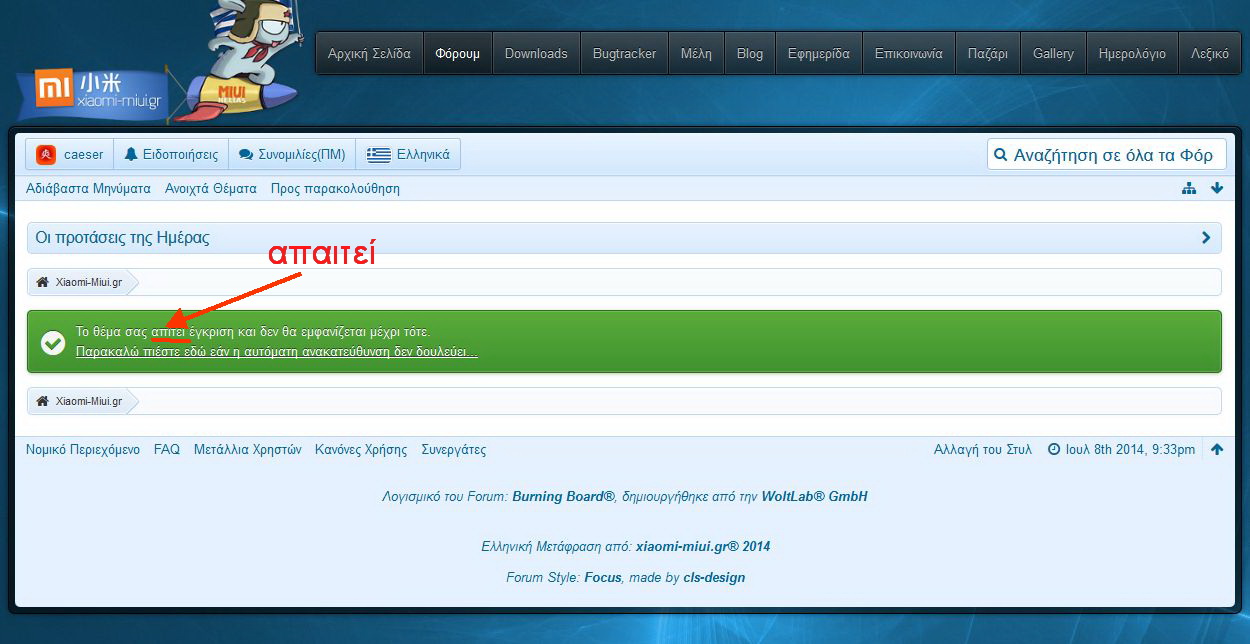Expand Οι προτάσεις της Ημέρας panel
Image resolution: width=1250 pixels, height=644 pixels.
coord(1206,238)
